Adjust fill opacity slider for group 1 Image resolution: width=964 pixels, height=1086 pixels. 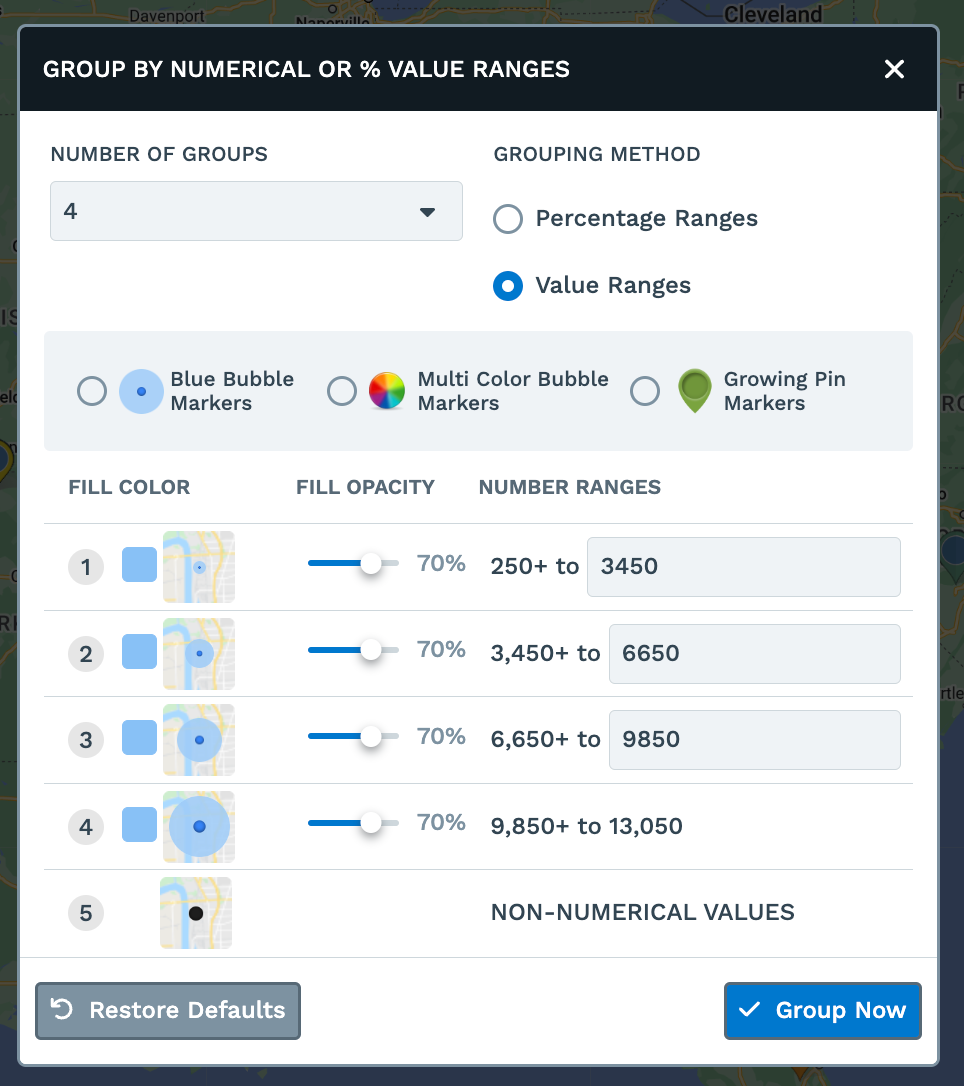(x=353, y=563)
